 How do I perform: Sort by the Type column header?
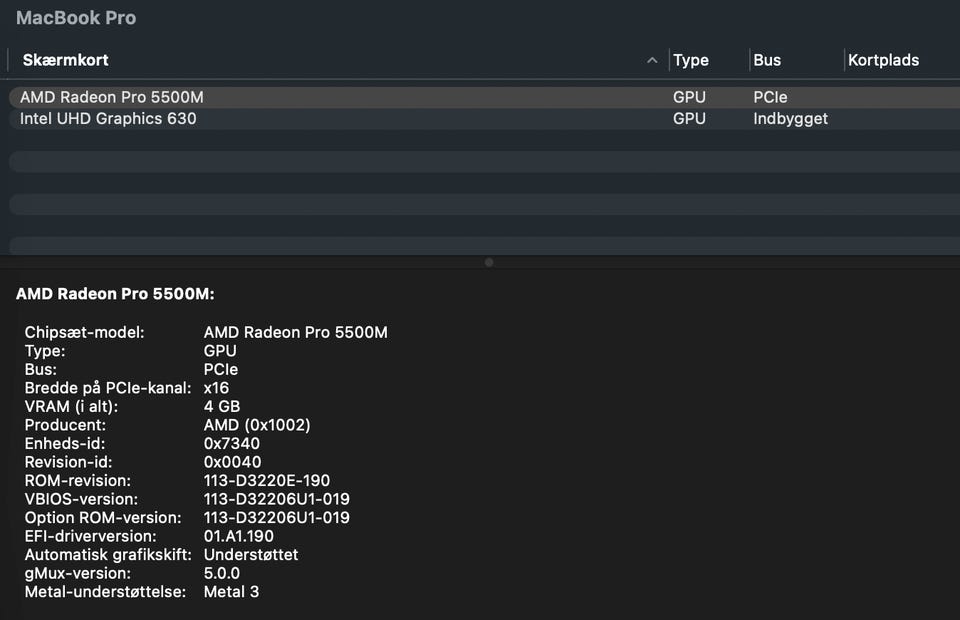[x=691, y=60]
